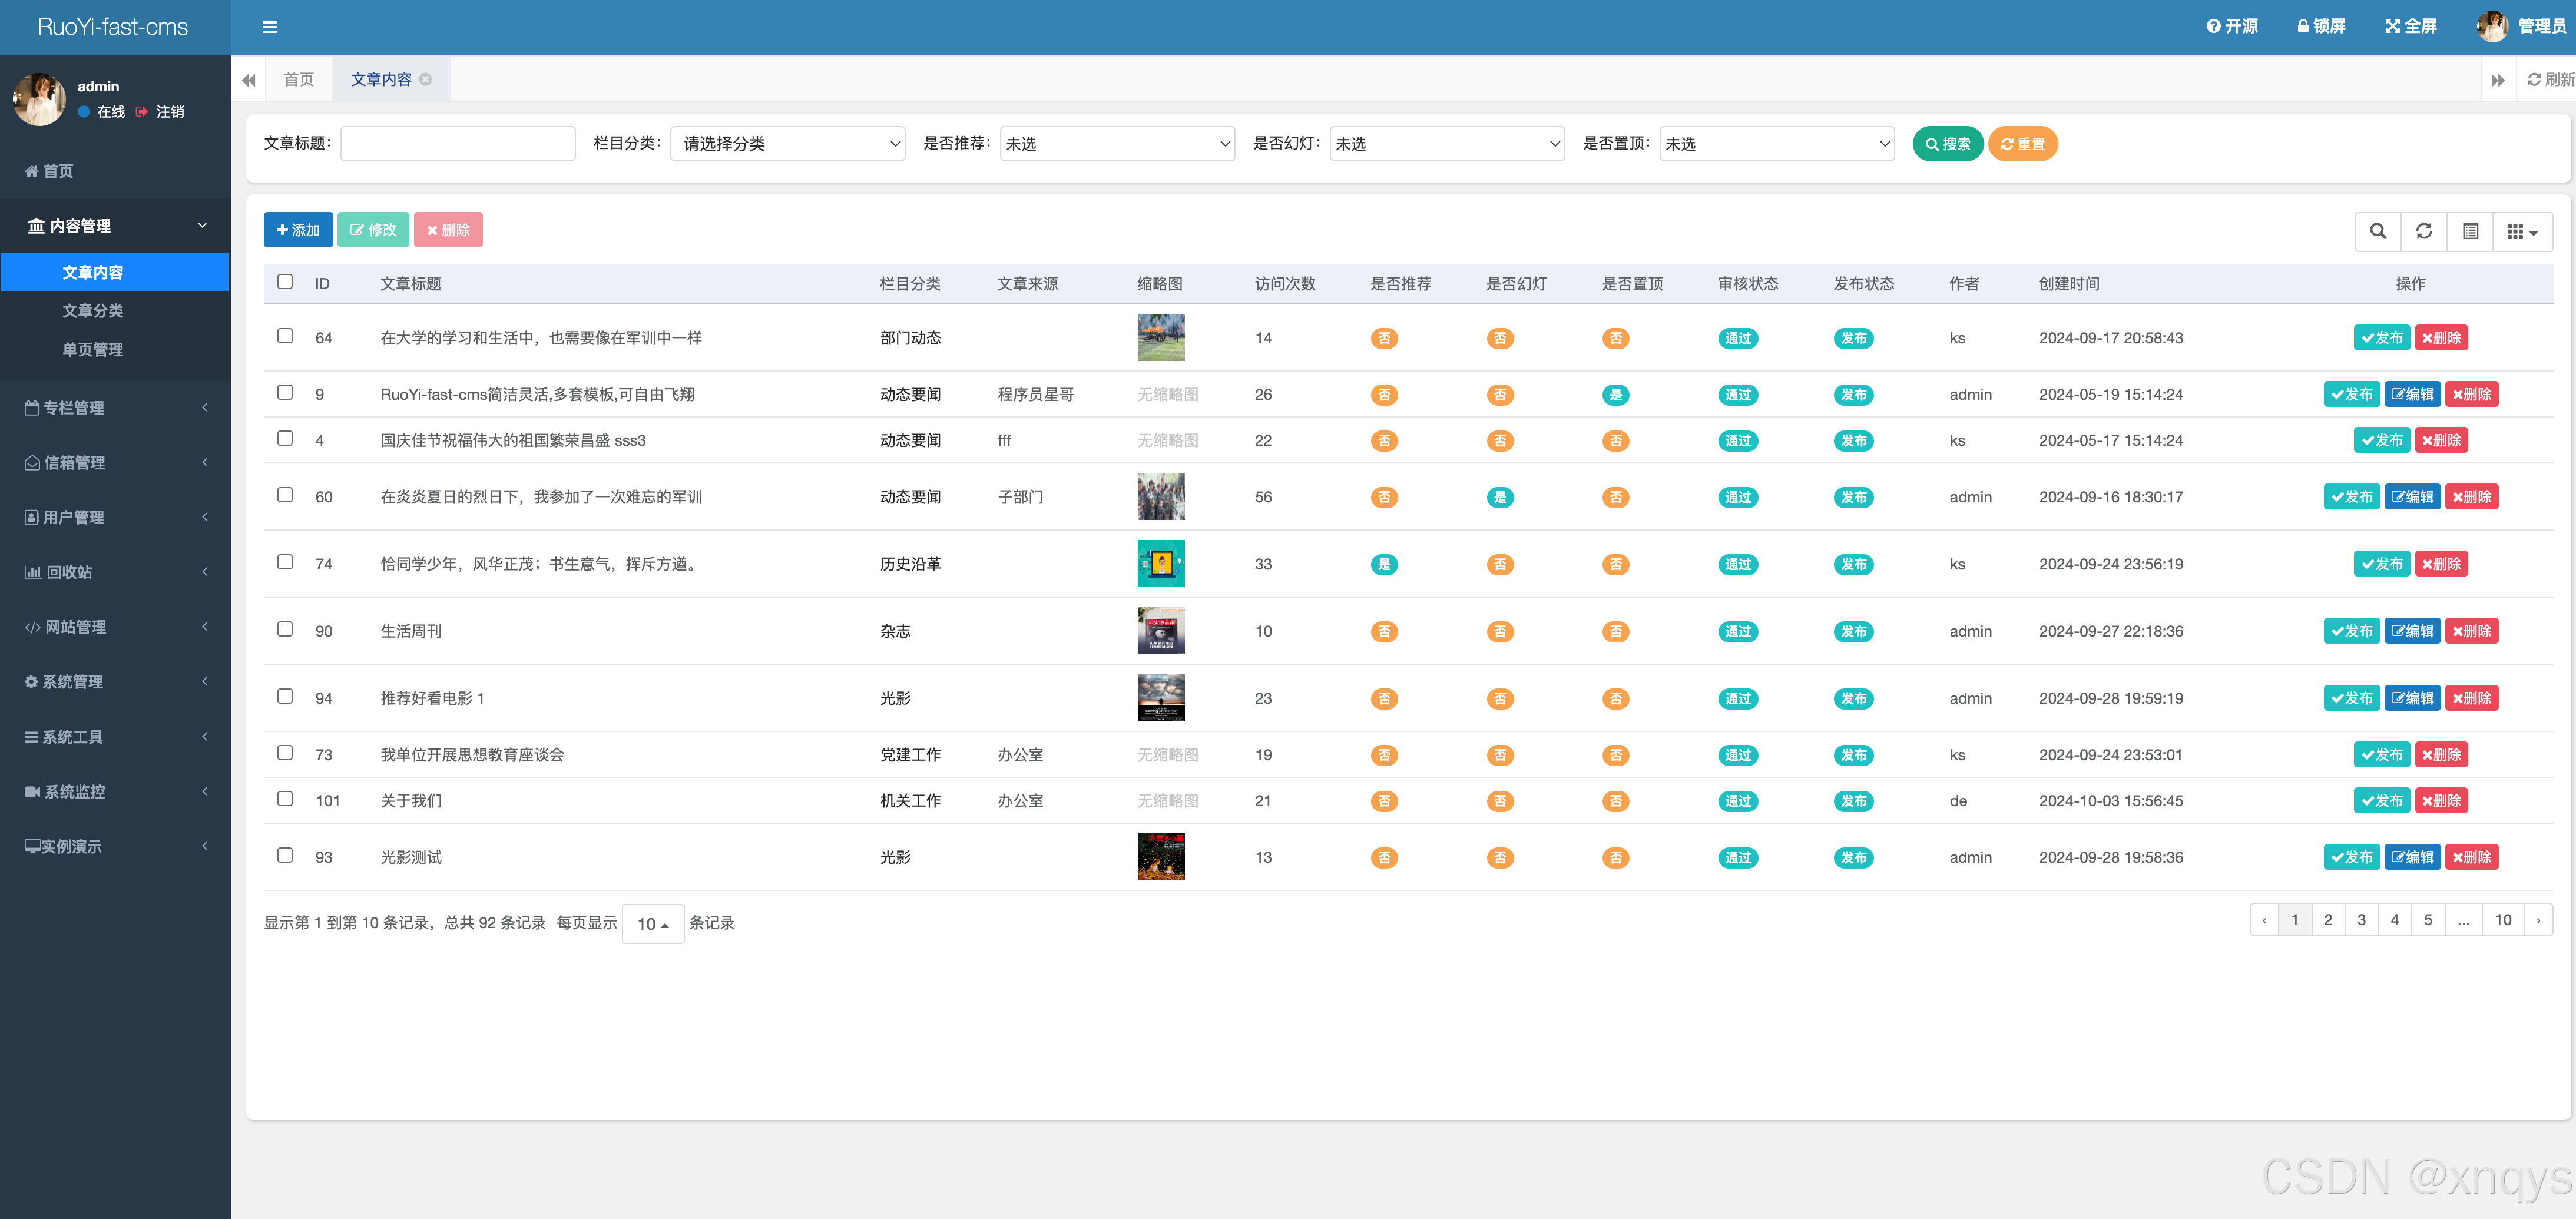Click the 全屏 fullscreen icon
The image size is (2576, 1219).
tap(2392, 26)
